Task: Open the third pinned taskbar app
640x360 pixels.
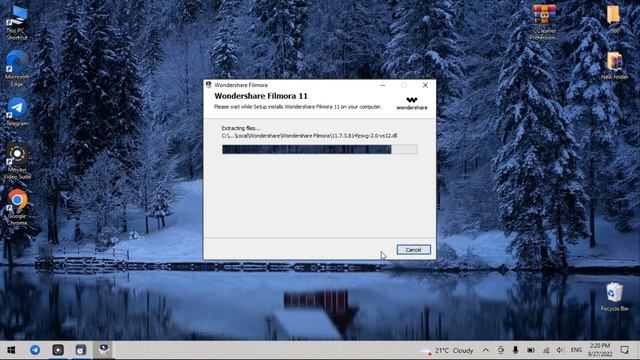Action: click(81, 350)
